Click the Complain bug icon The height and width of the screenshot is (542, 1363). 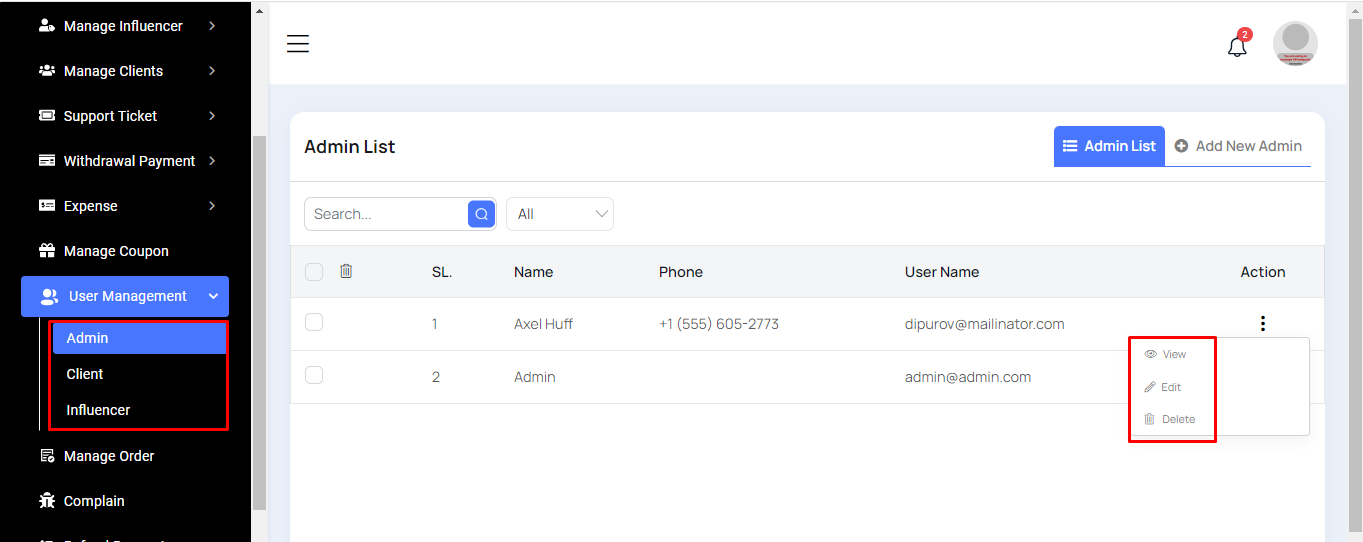tap(47, 501)
